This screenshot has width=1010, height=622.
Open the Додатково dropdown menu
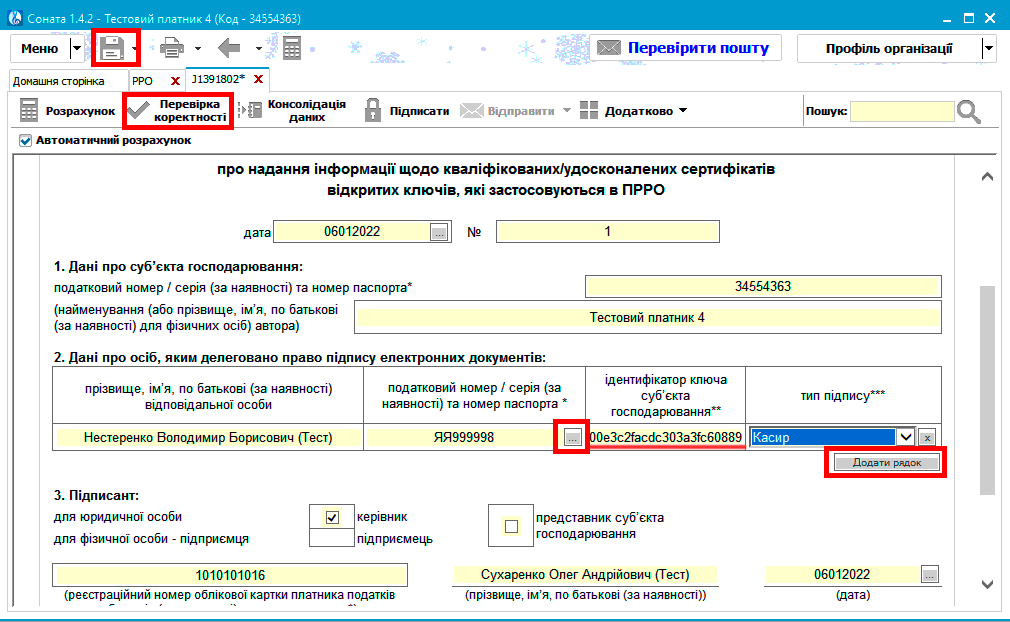tap(634, 111)
